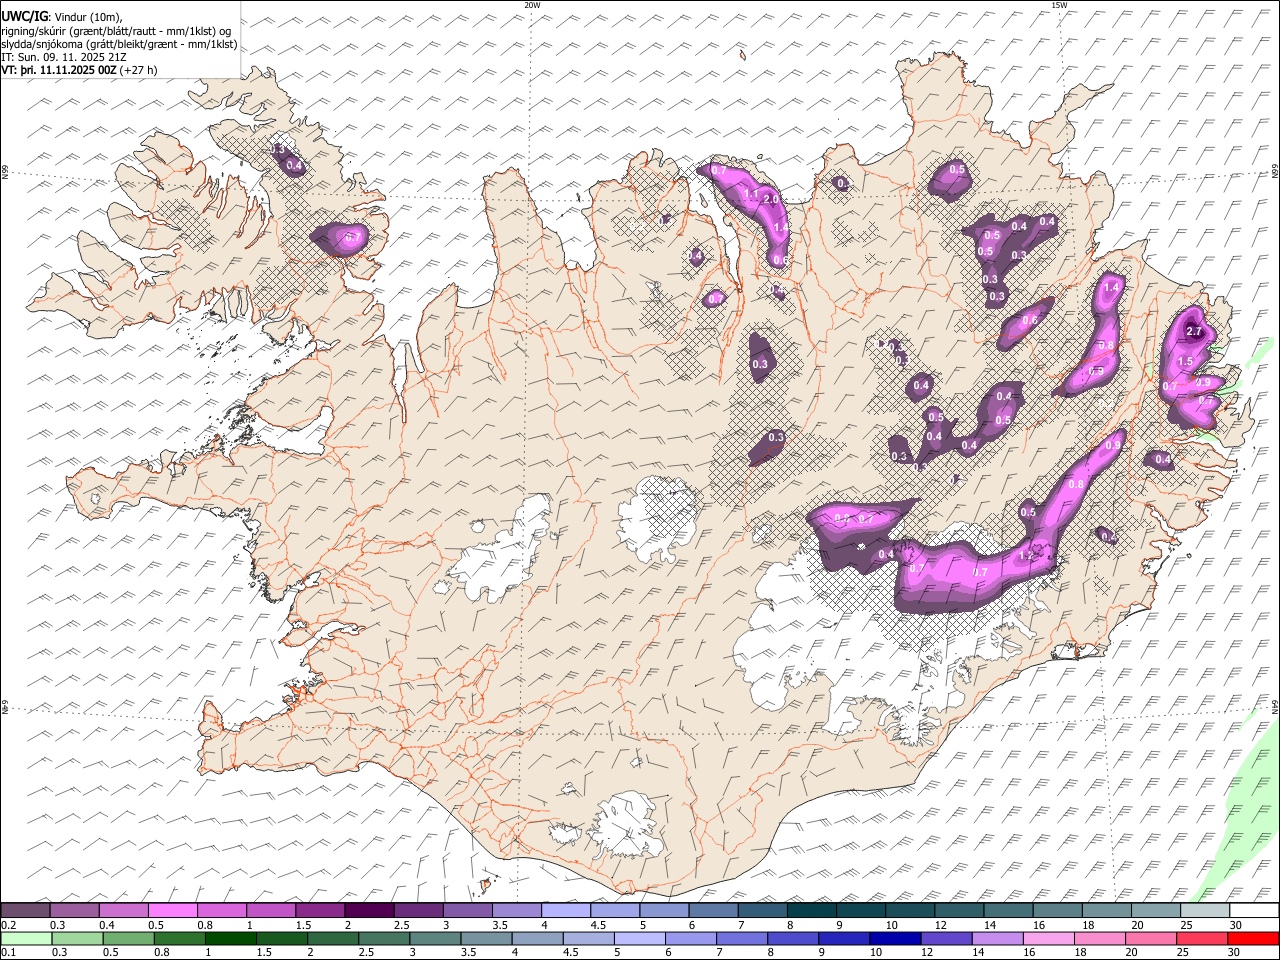Viewport: 1280px width, 960px height.
Task: Select the 'slydda/snjókoma' description line
Action: point(119,44)
